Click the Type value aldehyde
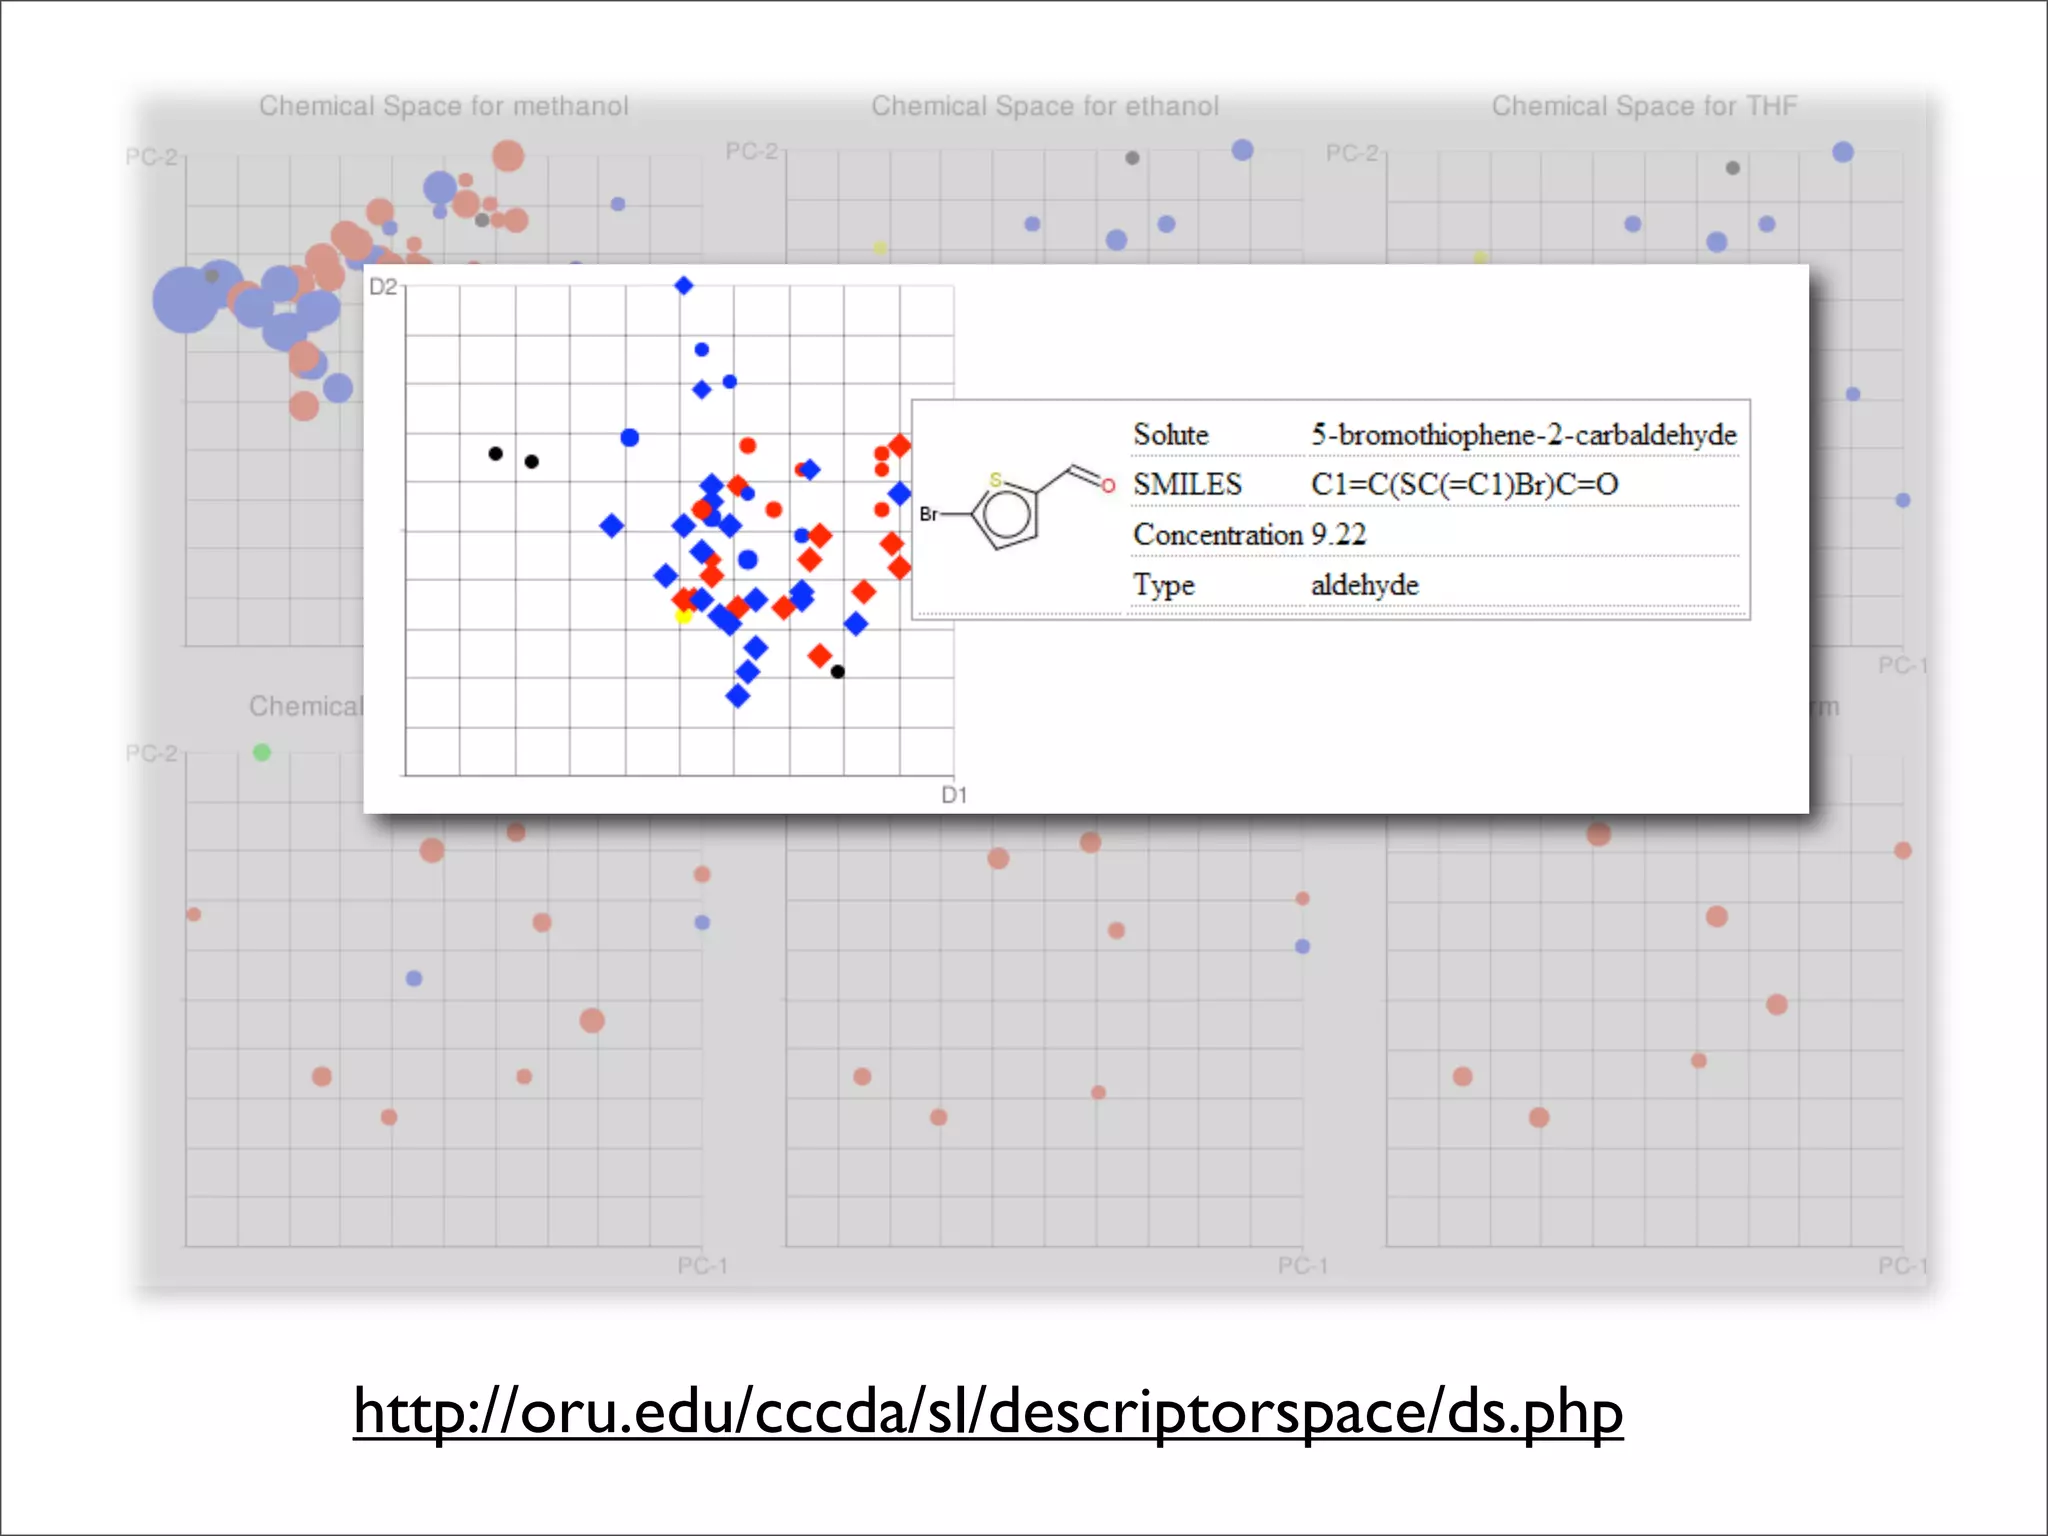2048x1536 pixels. pyautogui.click(x=1364, y=584)
